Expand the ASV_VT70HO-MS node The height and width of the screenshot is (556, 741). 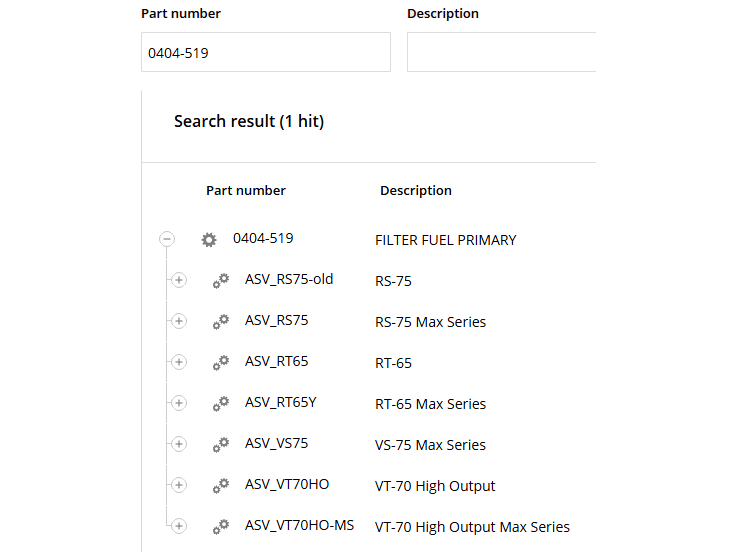(179, 526)
